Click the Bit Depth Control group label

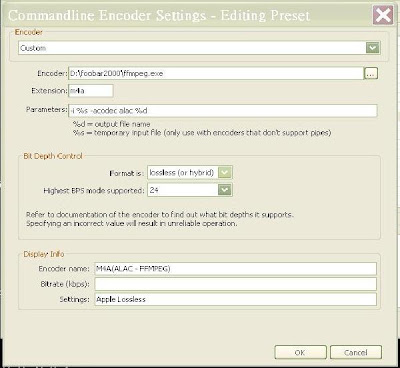coord(53,156)
